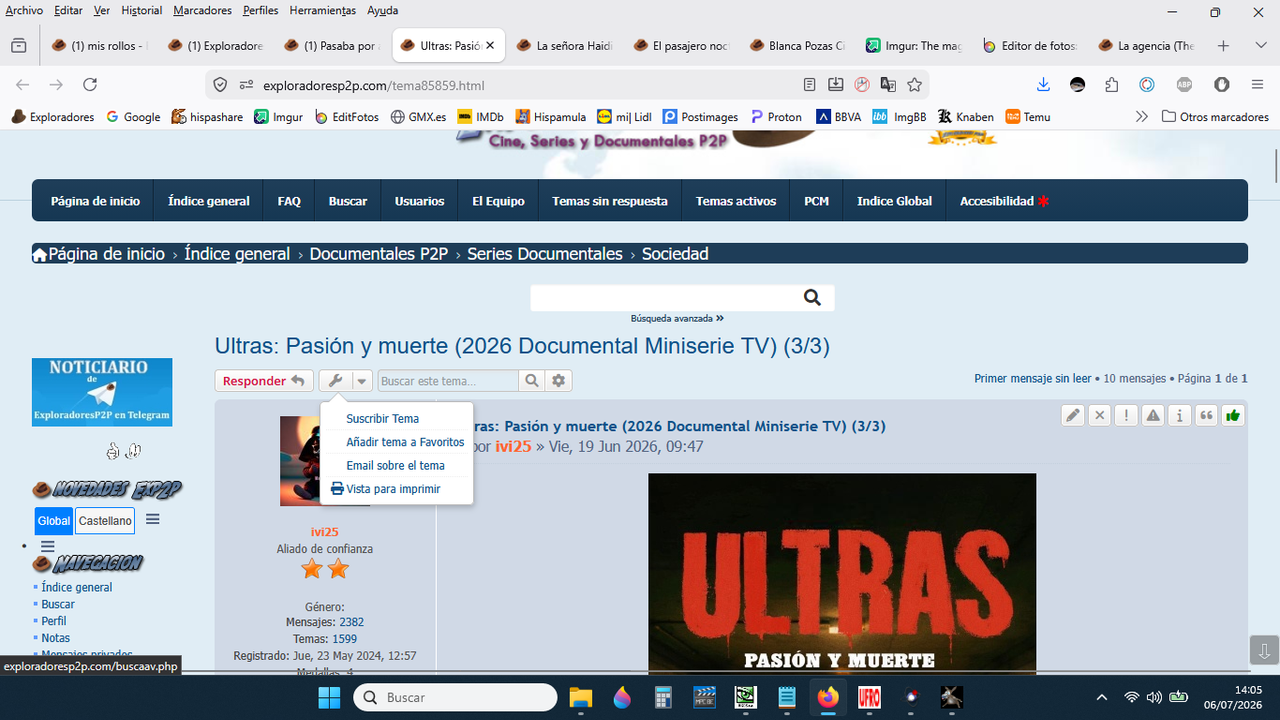The width and height of the screenshot is (1280, 720).
Task: Open new tab with plus button
Action: (1223, 46)
